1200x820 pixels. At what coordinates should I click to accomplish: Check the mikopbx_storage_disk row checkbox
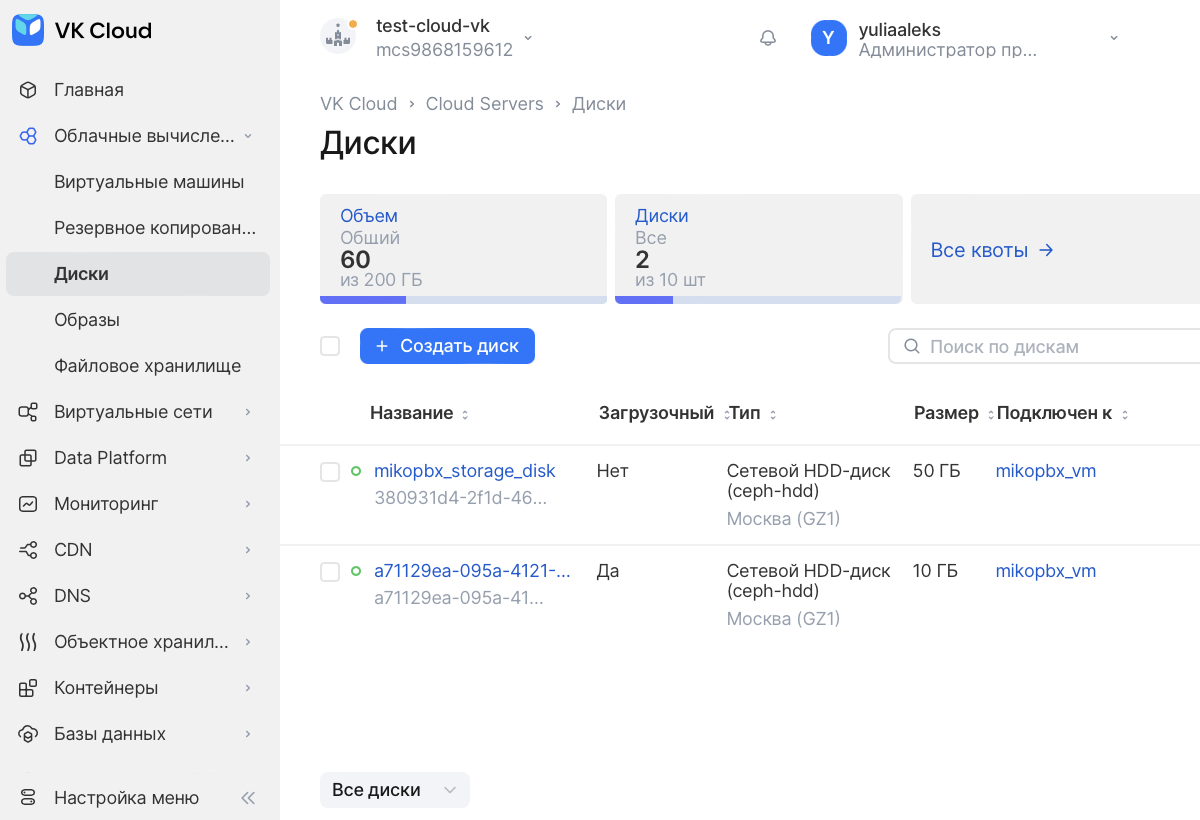click(330, 472)
